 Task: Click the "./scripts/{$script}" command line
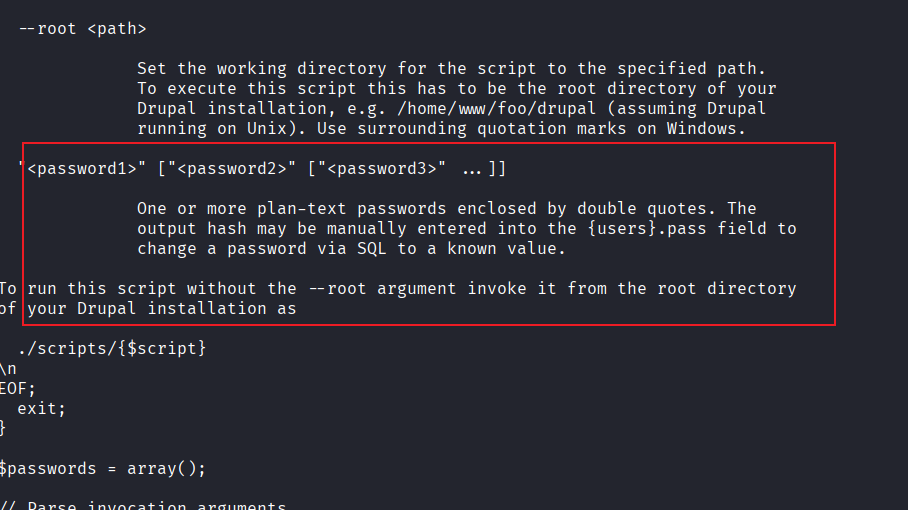click(x=111, y=349)
